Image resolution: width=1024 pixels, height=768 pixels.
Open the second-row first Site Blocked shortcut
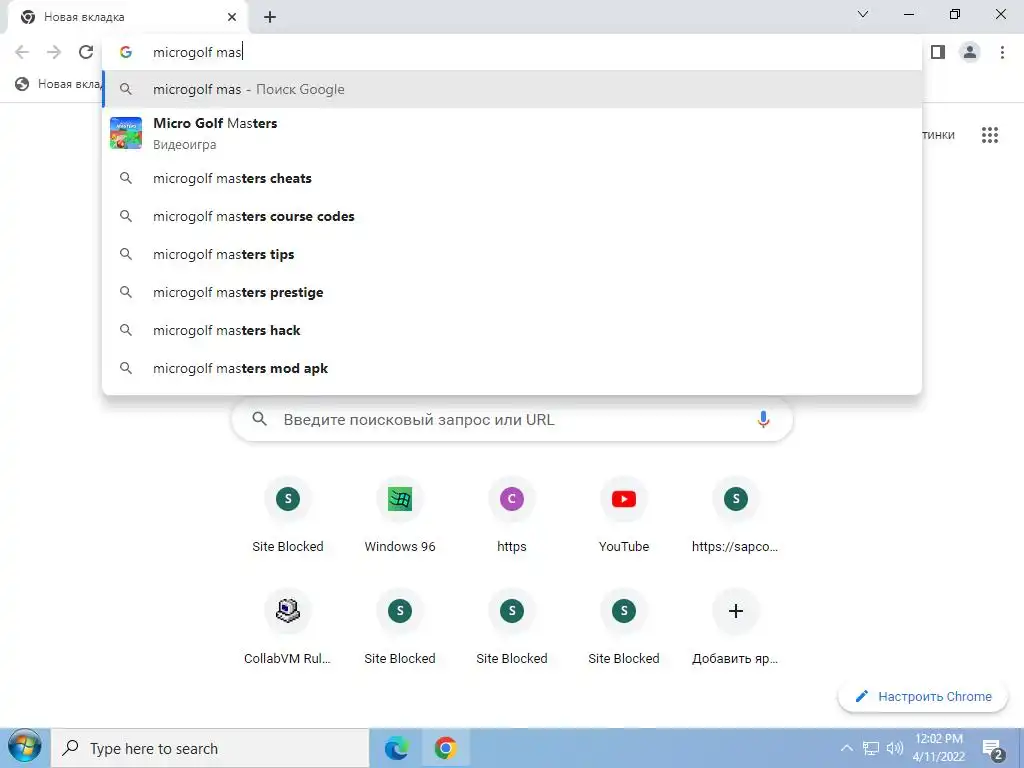click(x=400, y=628)
